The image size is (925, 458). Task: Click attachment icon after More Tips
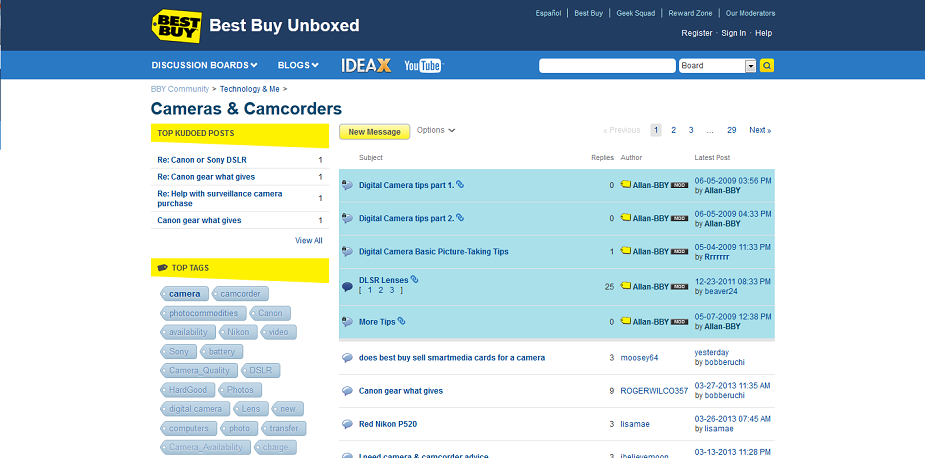(401, 321)
